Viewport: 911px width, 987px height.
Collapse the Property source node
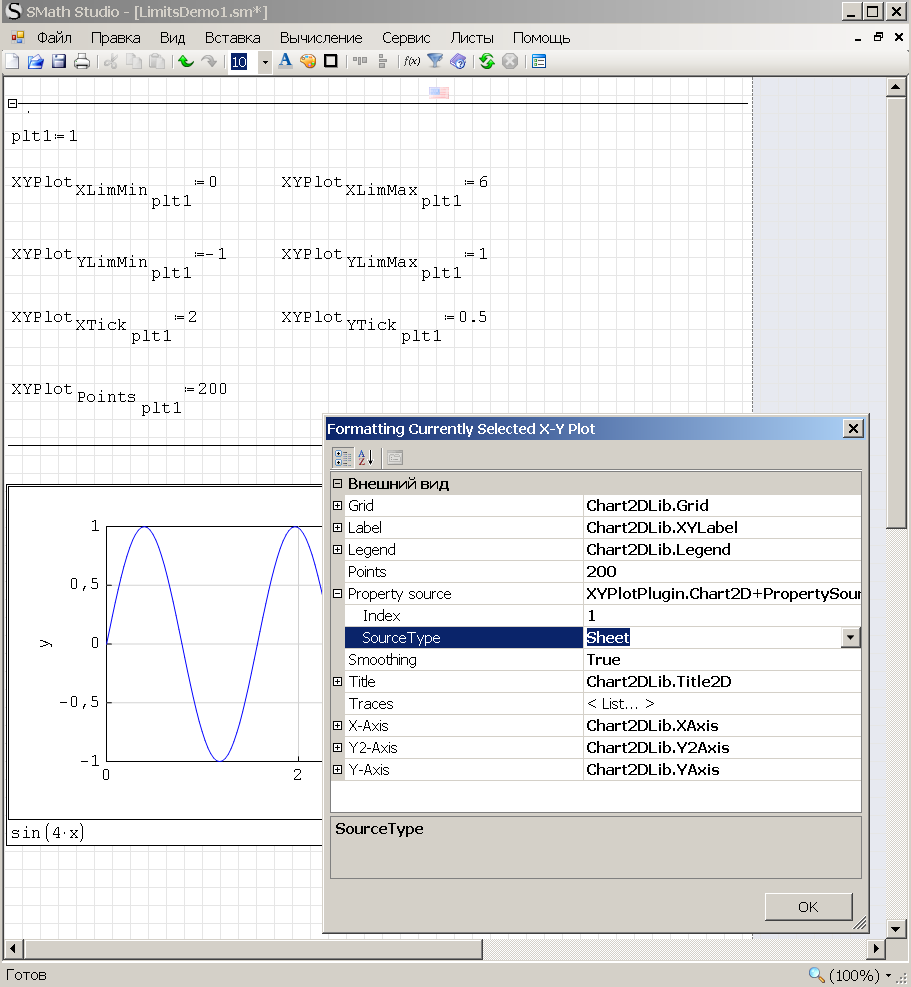pyautogui.click(x=338, y=594)
